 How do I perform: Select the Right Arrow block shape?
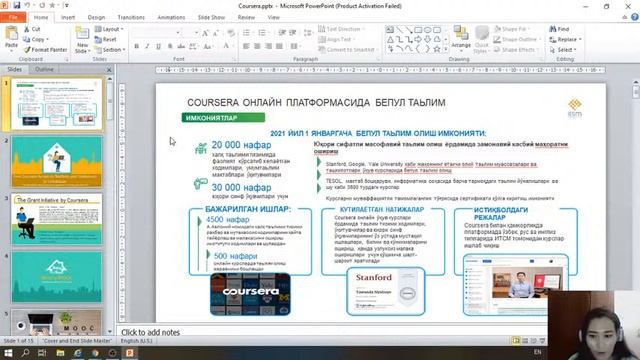coord(418,40)
